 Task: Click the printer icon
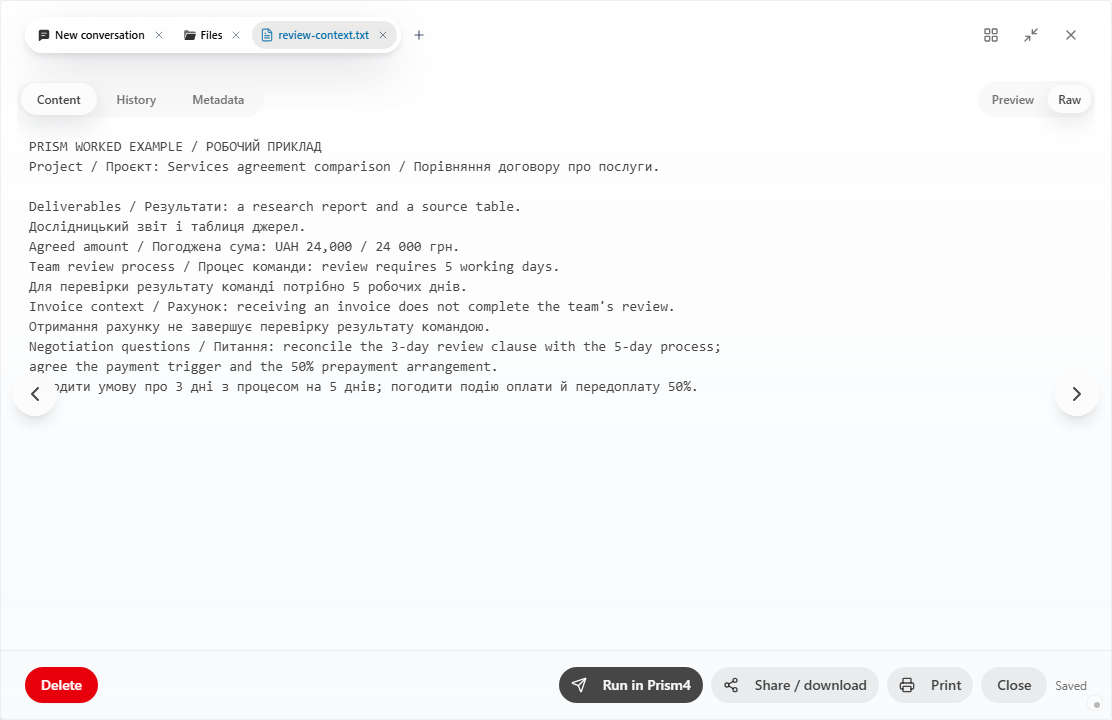(907, 685)
